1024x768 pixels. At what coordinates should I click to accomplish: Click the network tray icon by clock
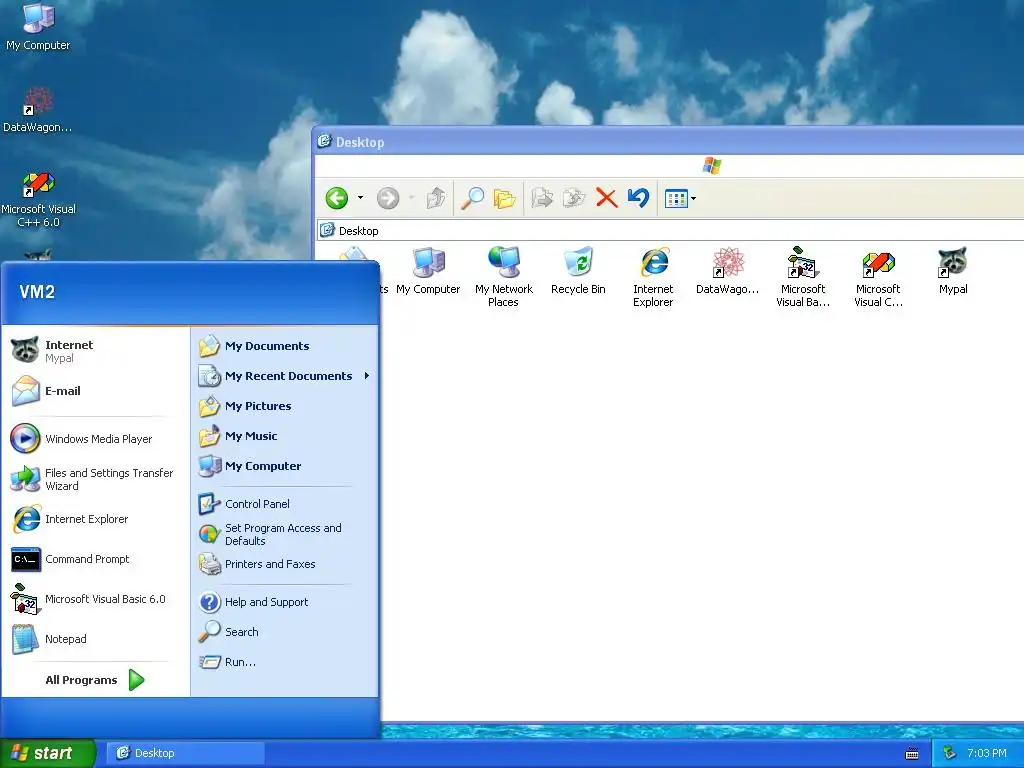point(949,754)
